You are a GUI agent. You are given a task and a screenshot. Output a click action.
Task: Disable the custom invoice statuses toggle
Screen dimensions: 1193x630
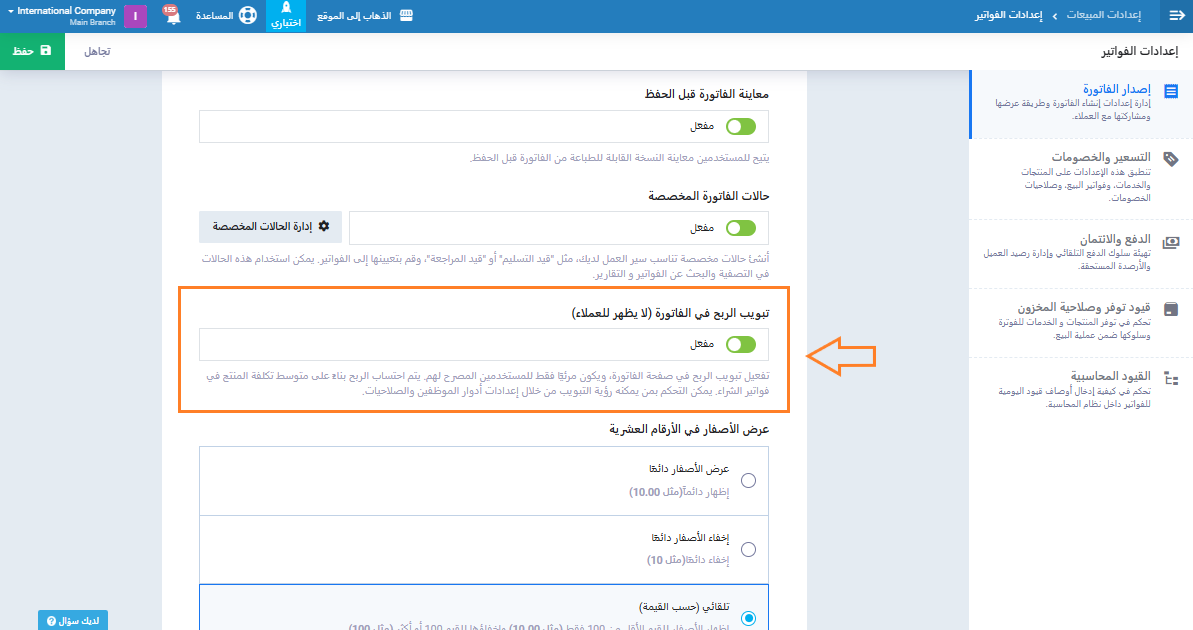[x=741, y=228]
